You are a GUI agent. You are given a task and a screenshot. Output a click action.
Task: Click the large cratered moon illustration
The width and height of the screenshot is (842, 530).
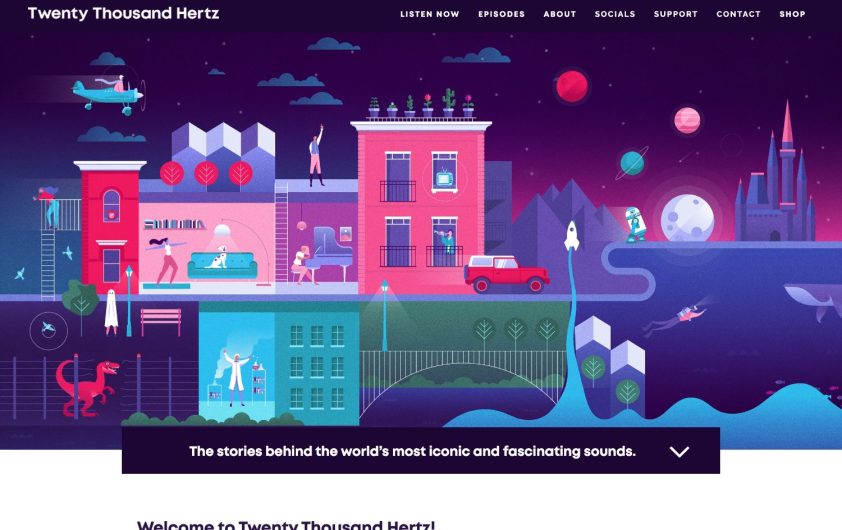[x=687, y=219]
